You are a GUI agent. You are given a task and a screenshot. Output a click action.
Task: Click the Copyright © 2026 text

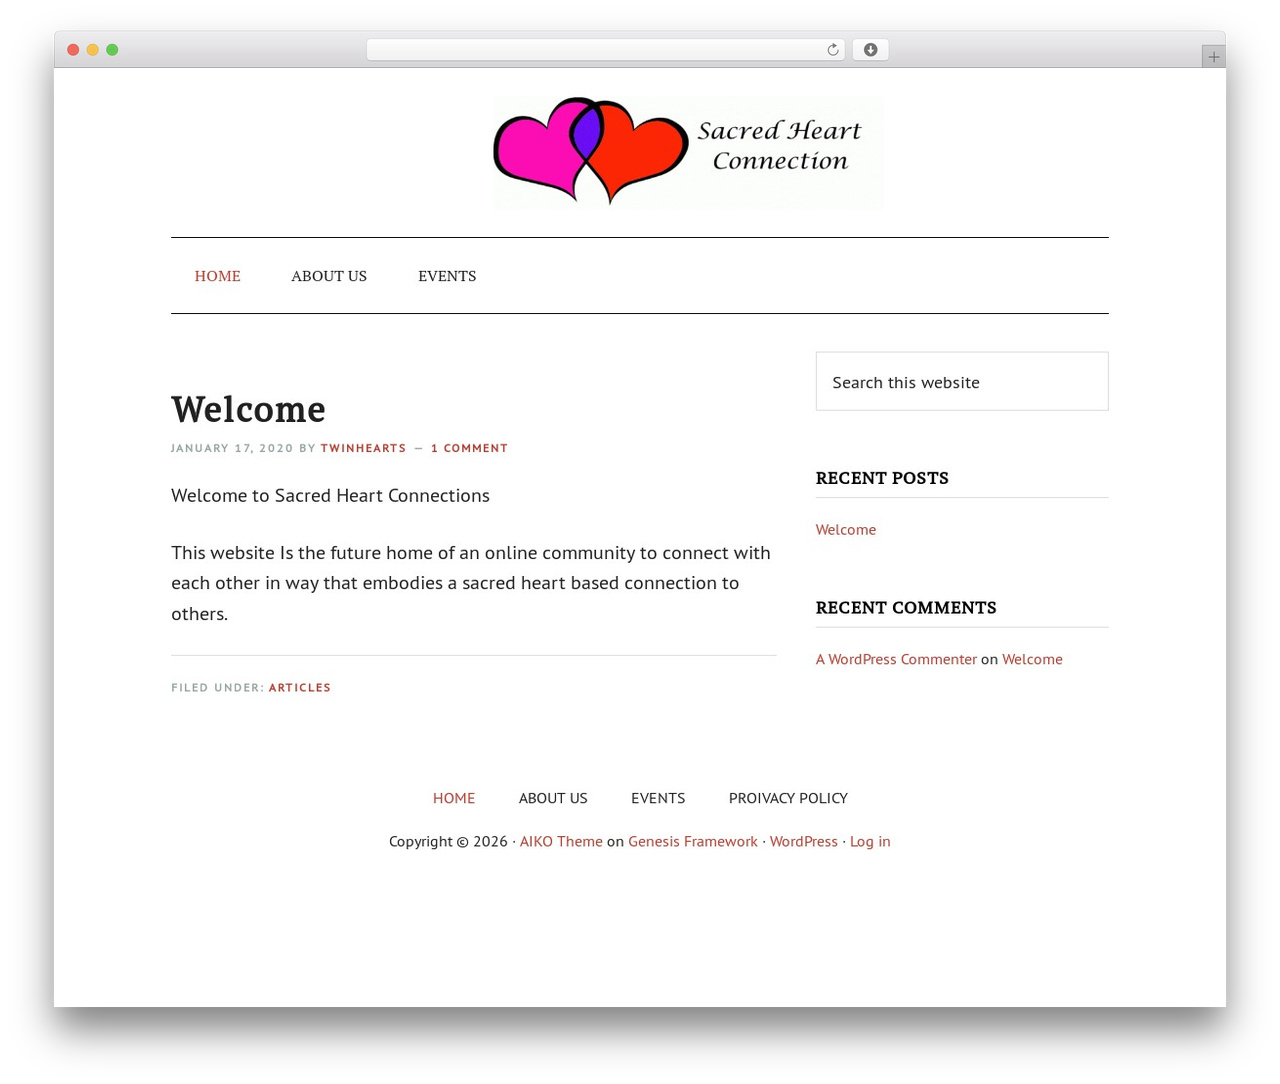coord(448,841)
